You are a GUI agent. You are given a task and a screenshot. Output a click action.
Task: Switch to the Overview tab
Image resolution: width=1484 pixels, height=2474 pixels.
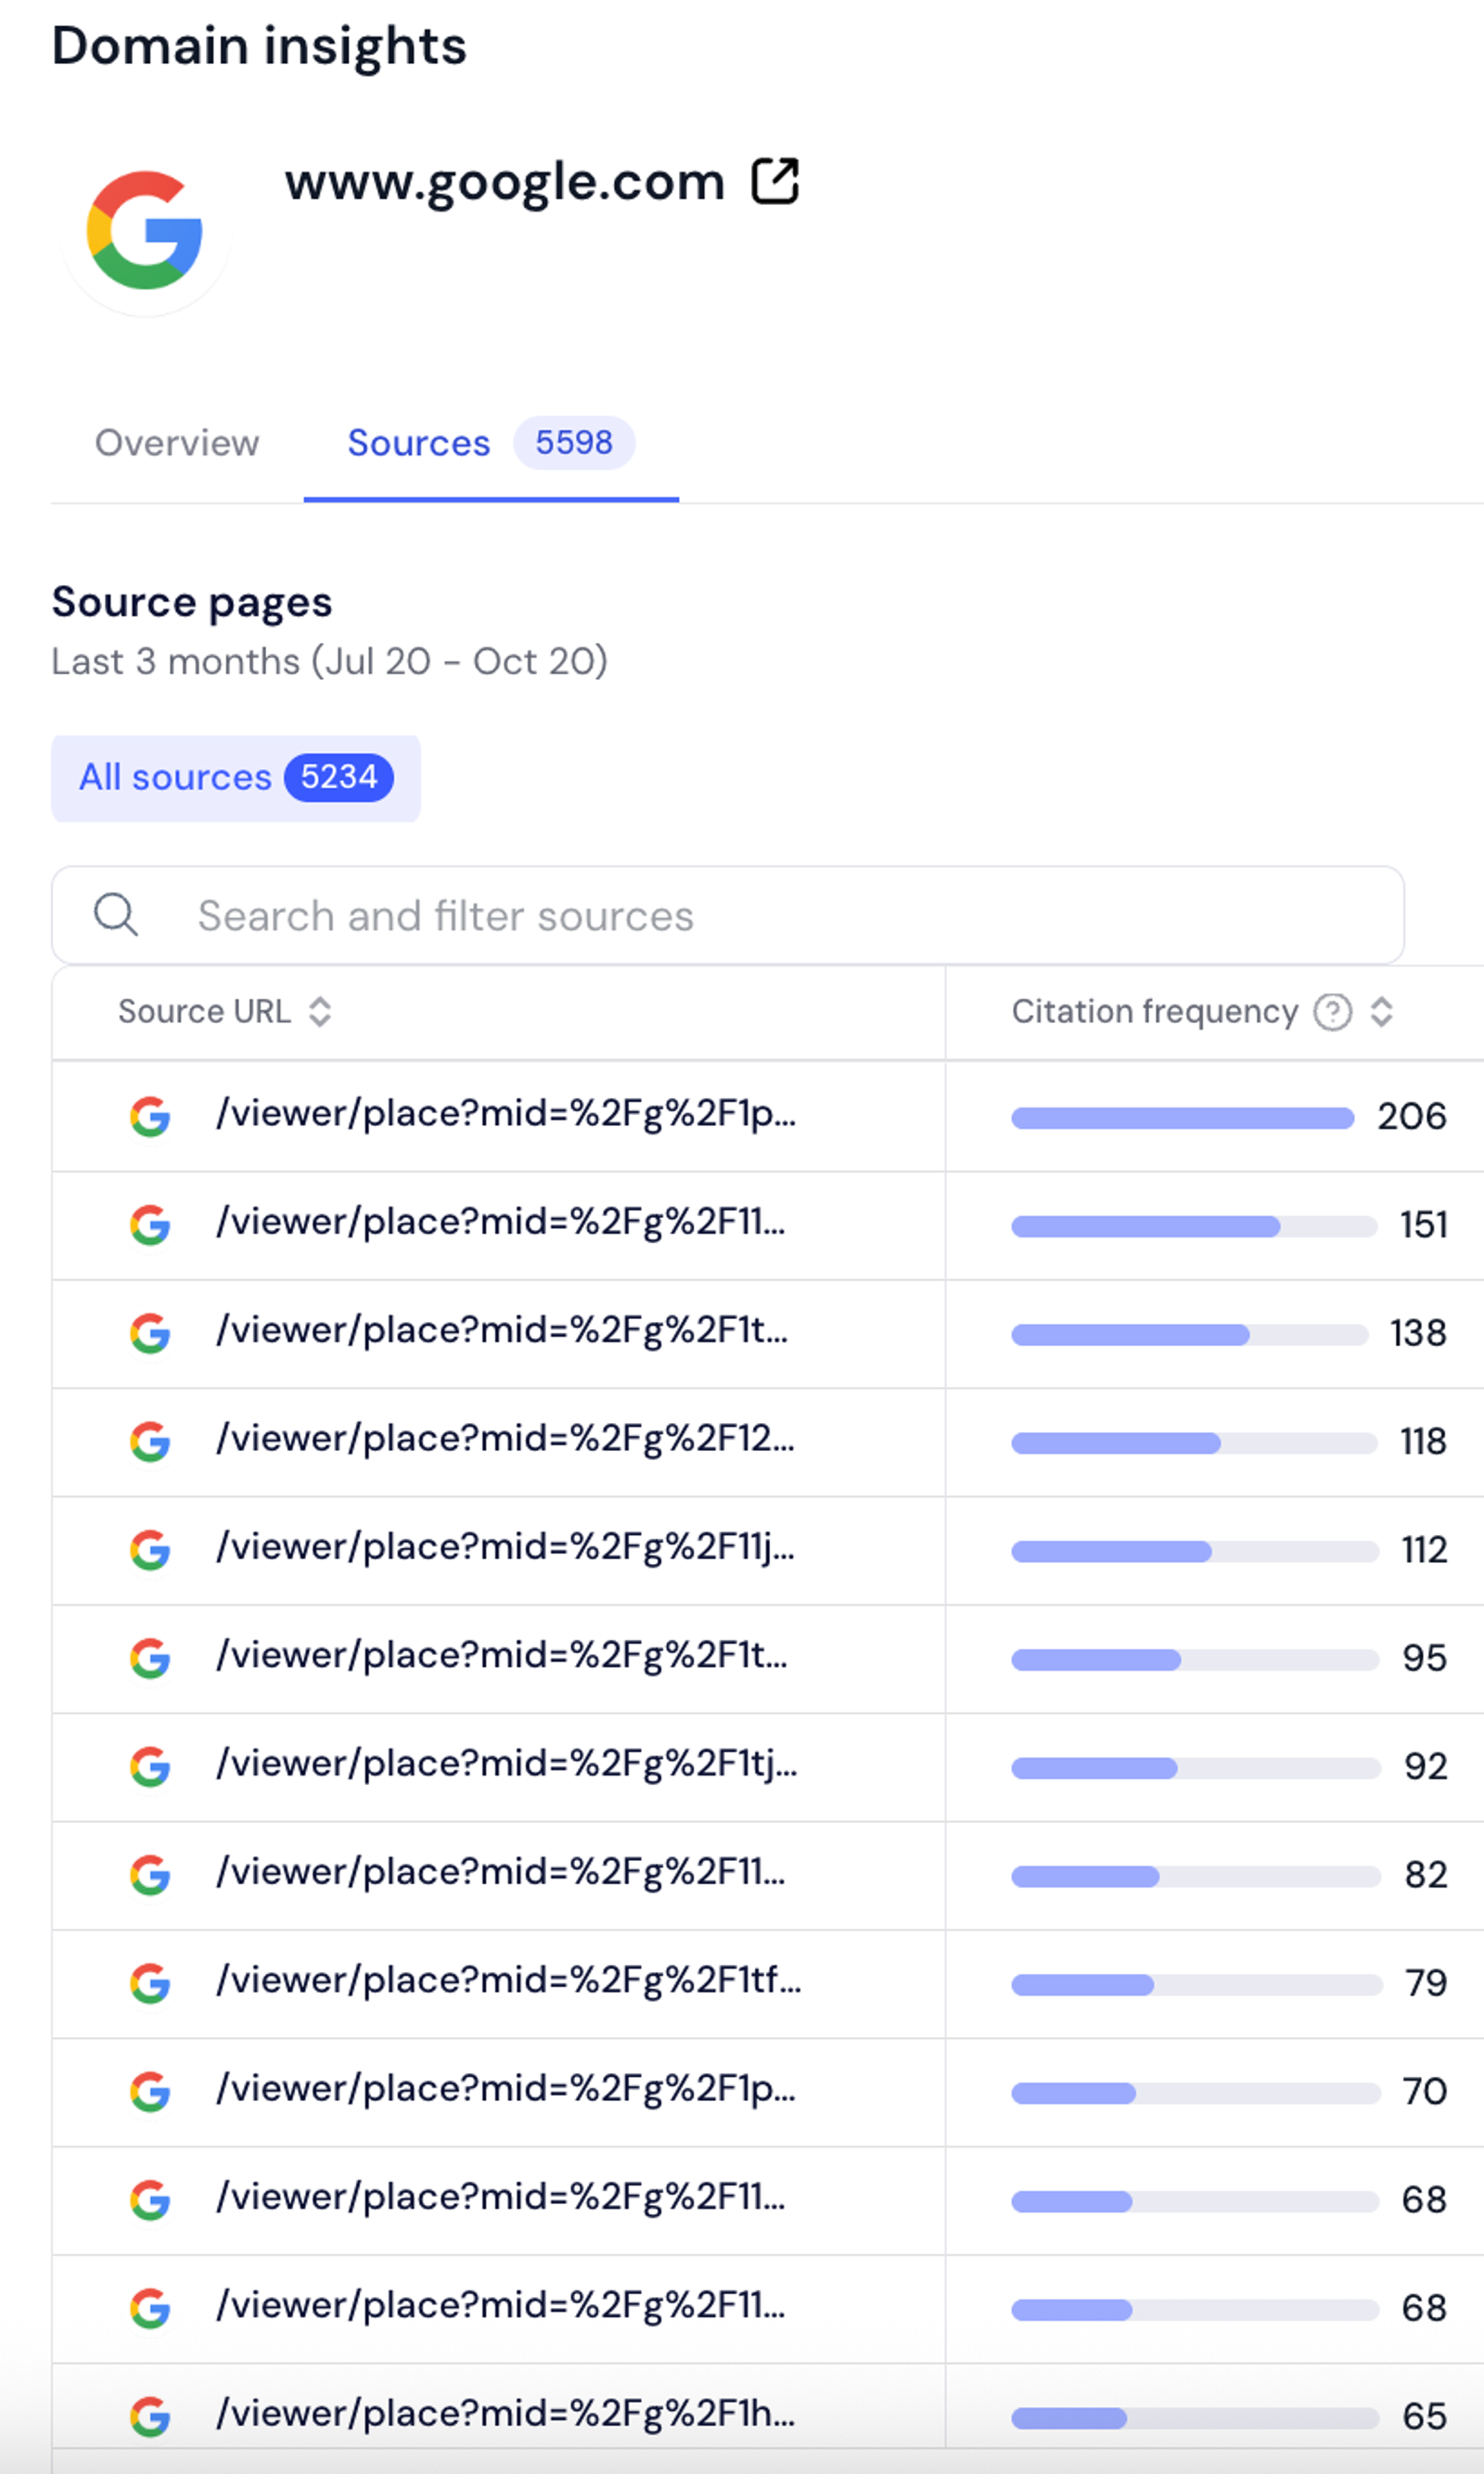click(x=177, y=443)
